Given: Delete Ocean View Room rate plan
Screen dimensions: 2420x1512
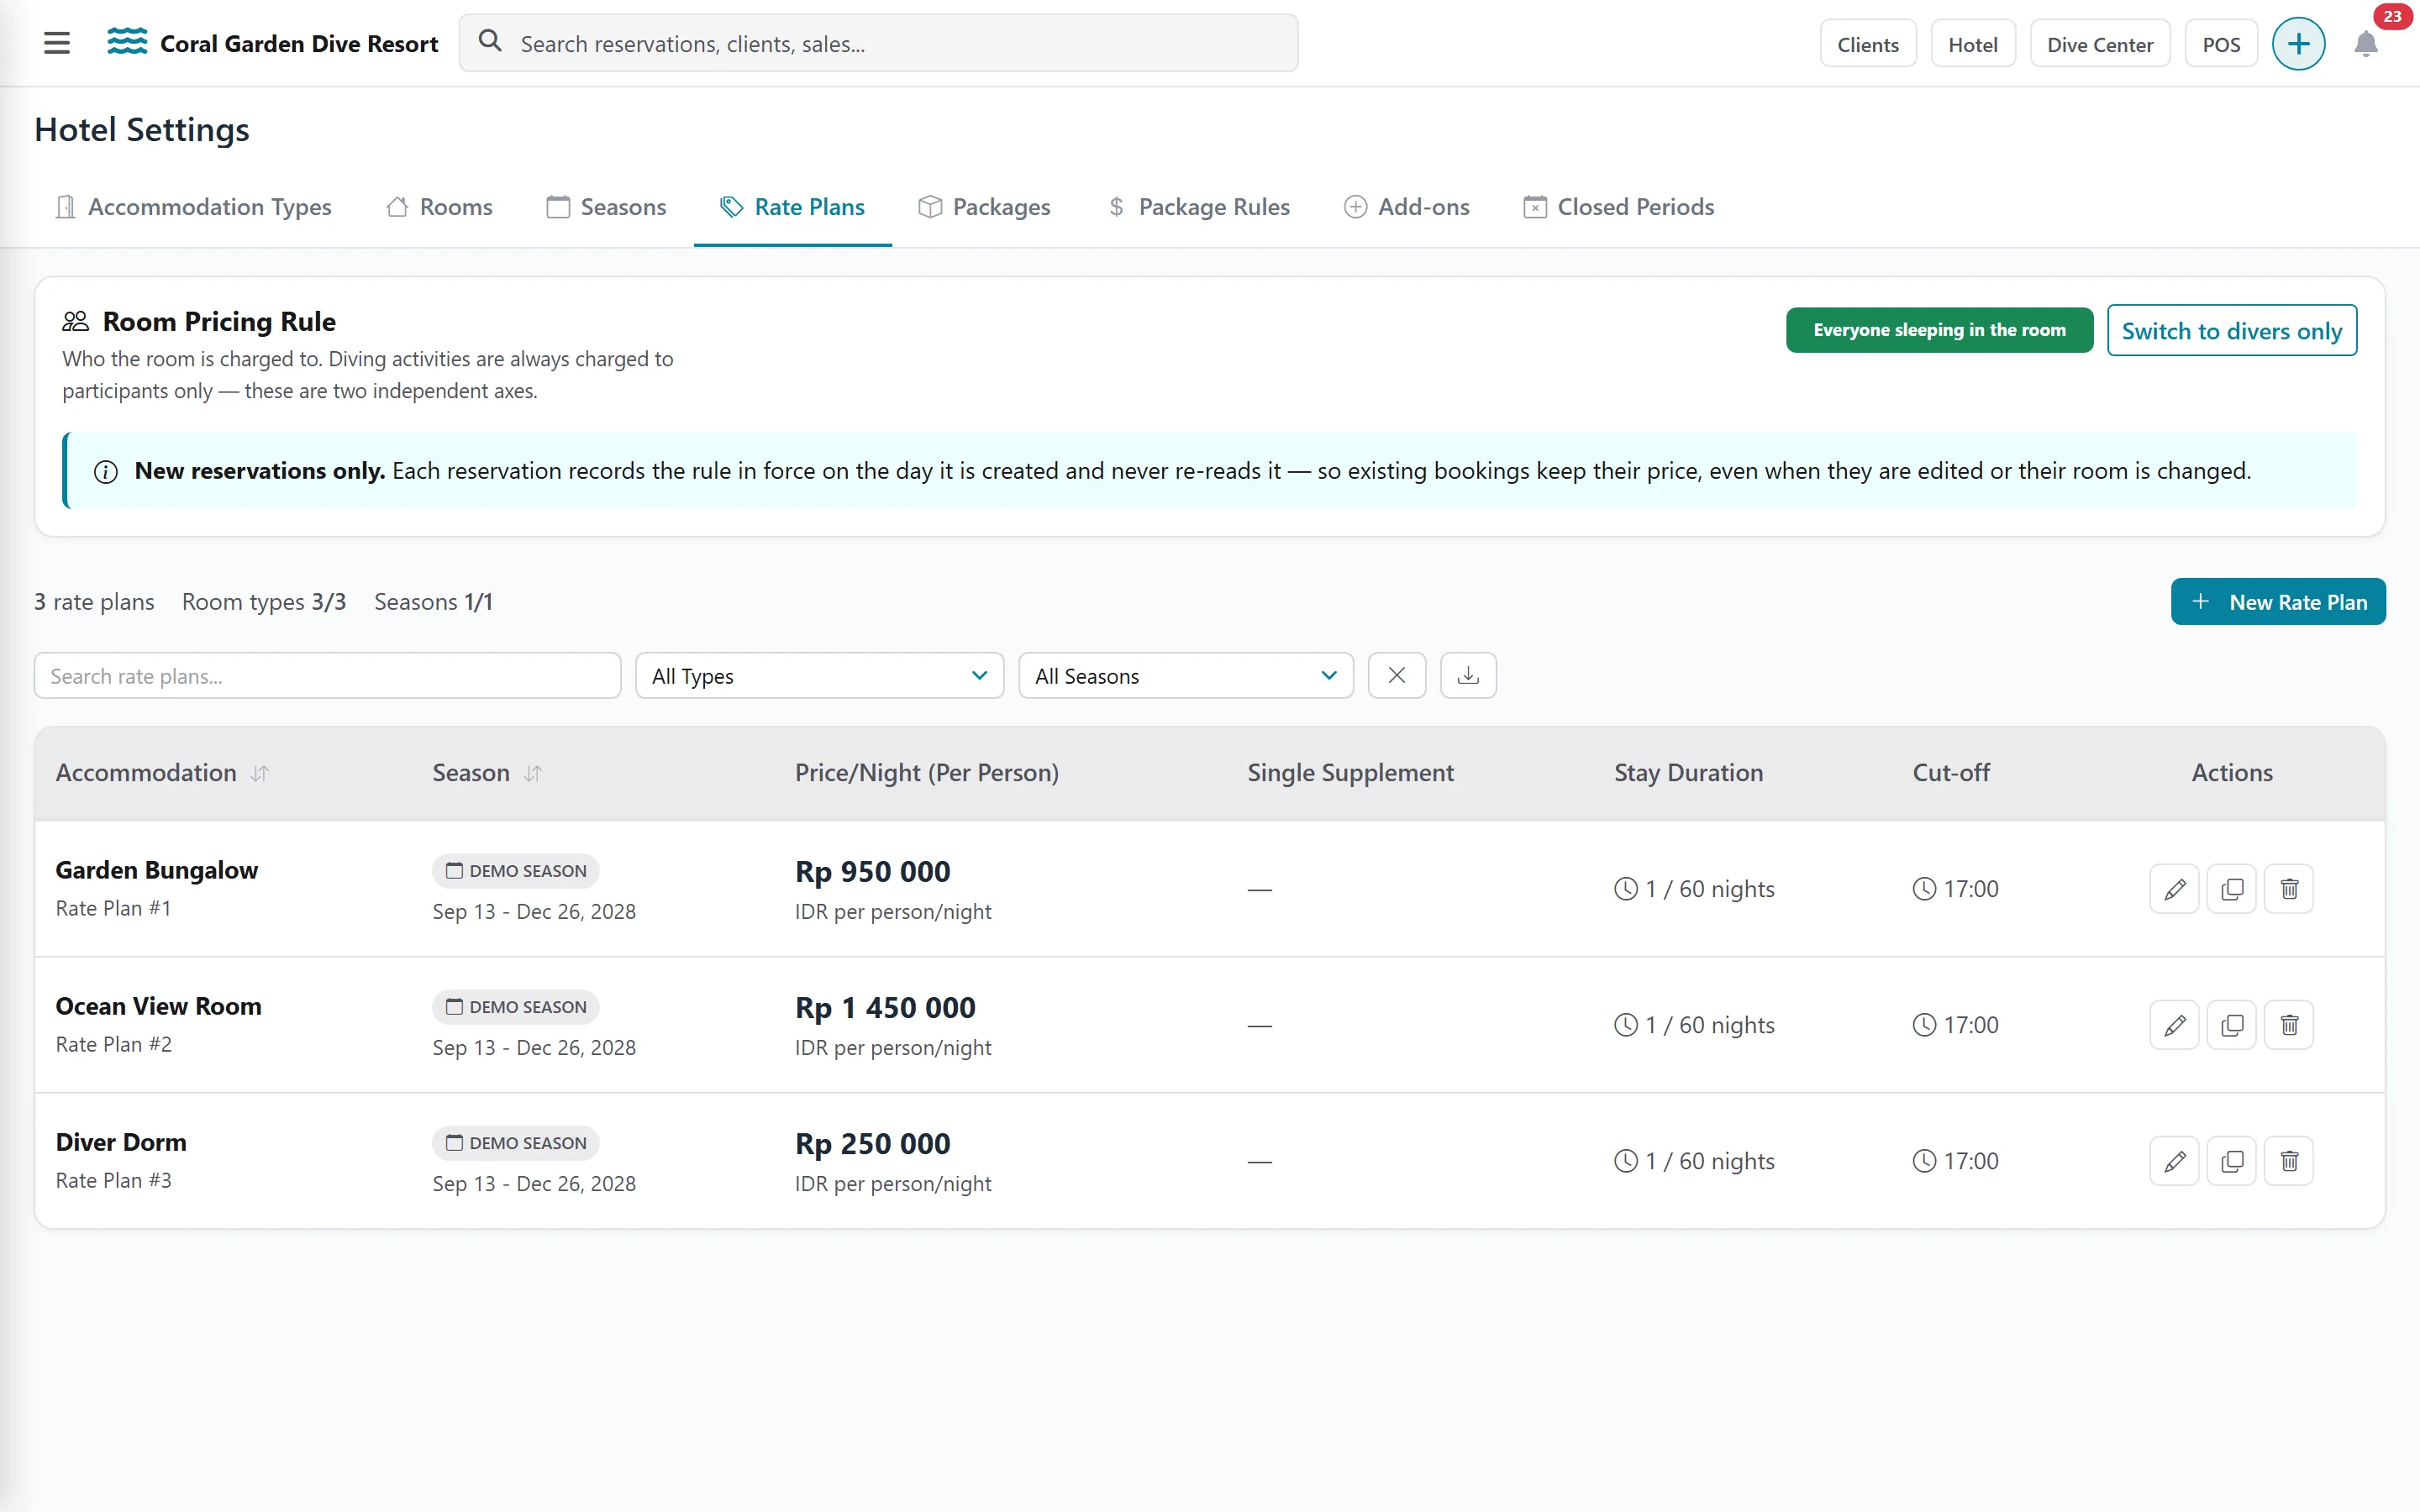Looking at the screenshot, I should 2289,1025.
